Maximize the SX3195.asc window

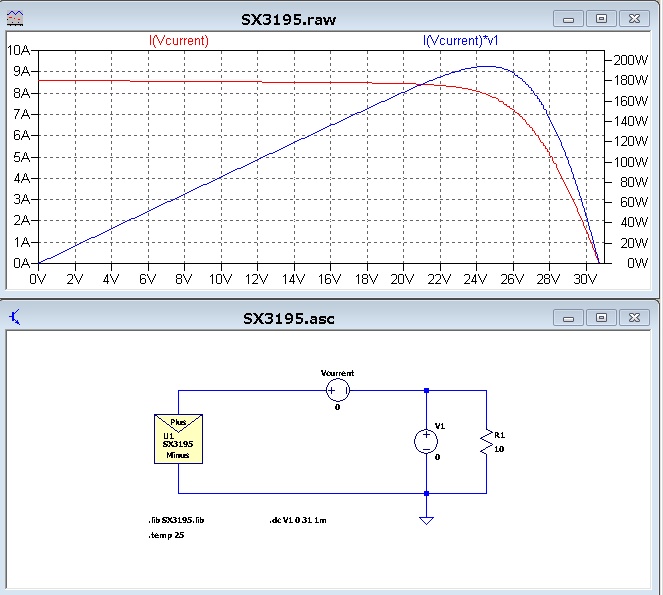point(601,318)
